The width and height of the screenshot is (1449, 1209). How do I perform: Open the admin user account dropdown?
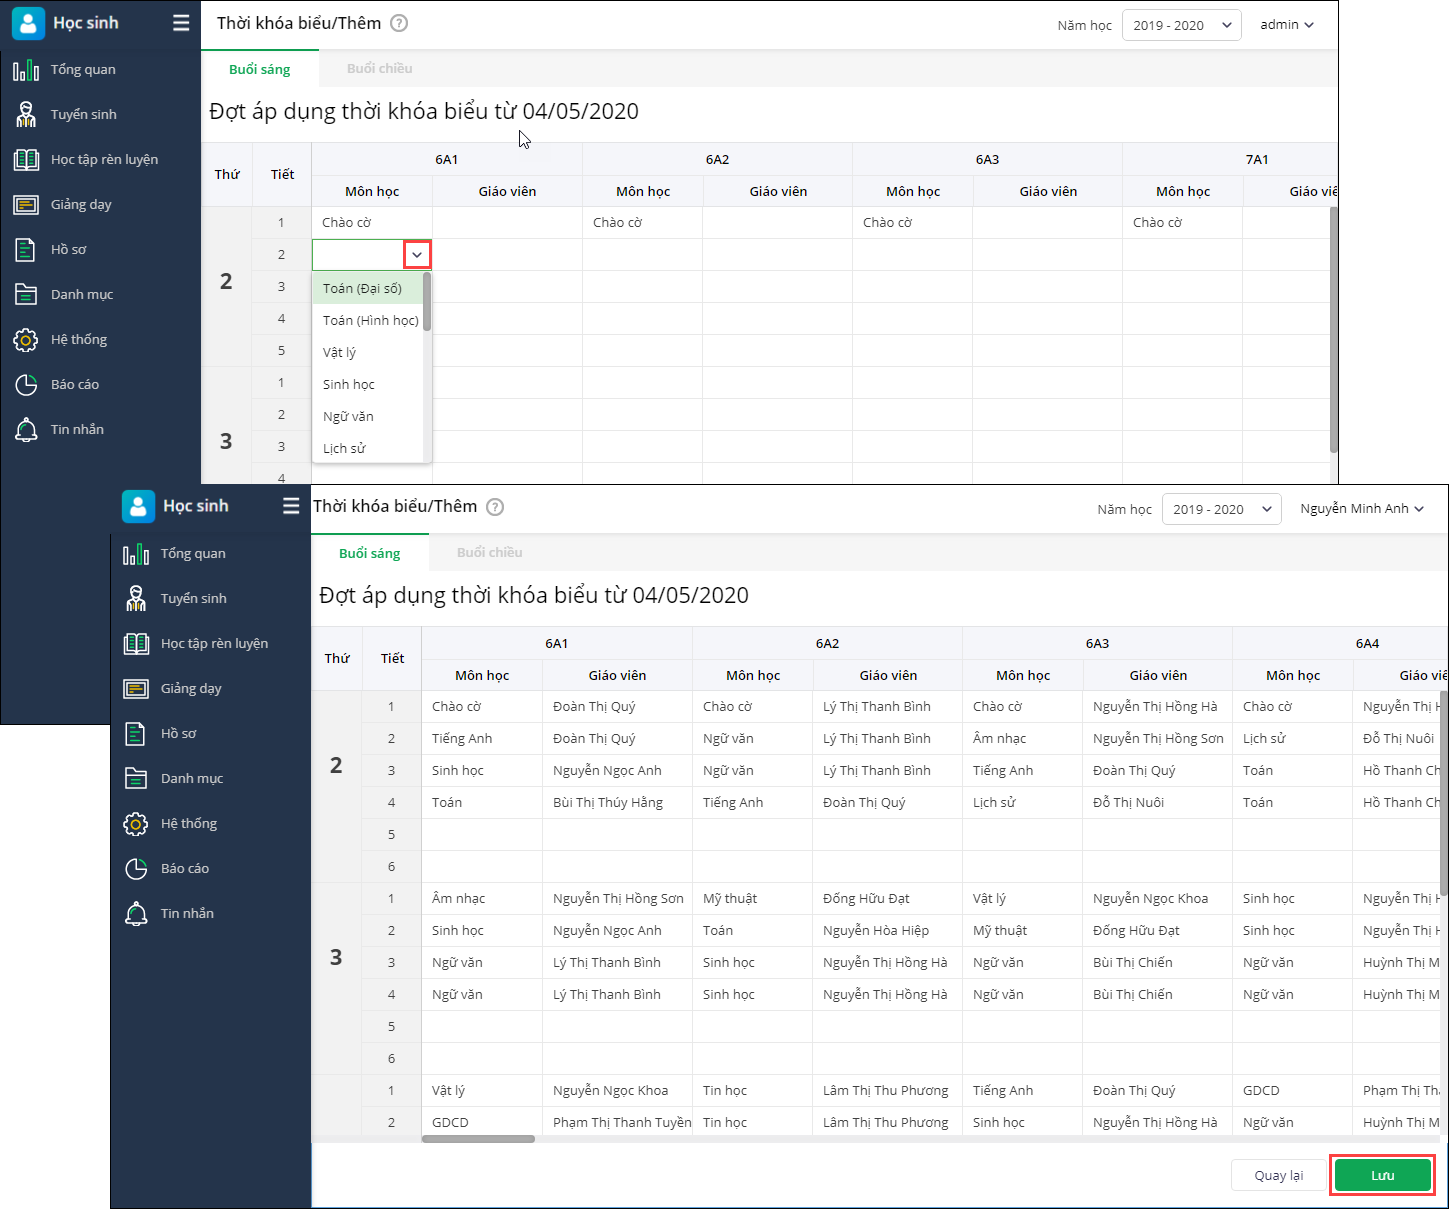coord(1287,25)
